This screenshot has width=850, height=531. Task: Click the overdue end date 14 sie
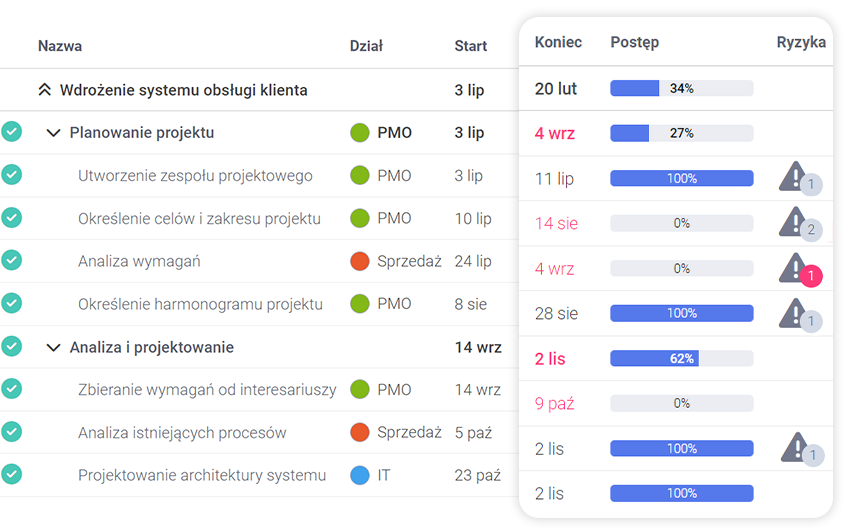556,224
